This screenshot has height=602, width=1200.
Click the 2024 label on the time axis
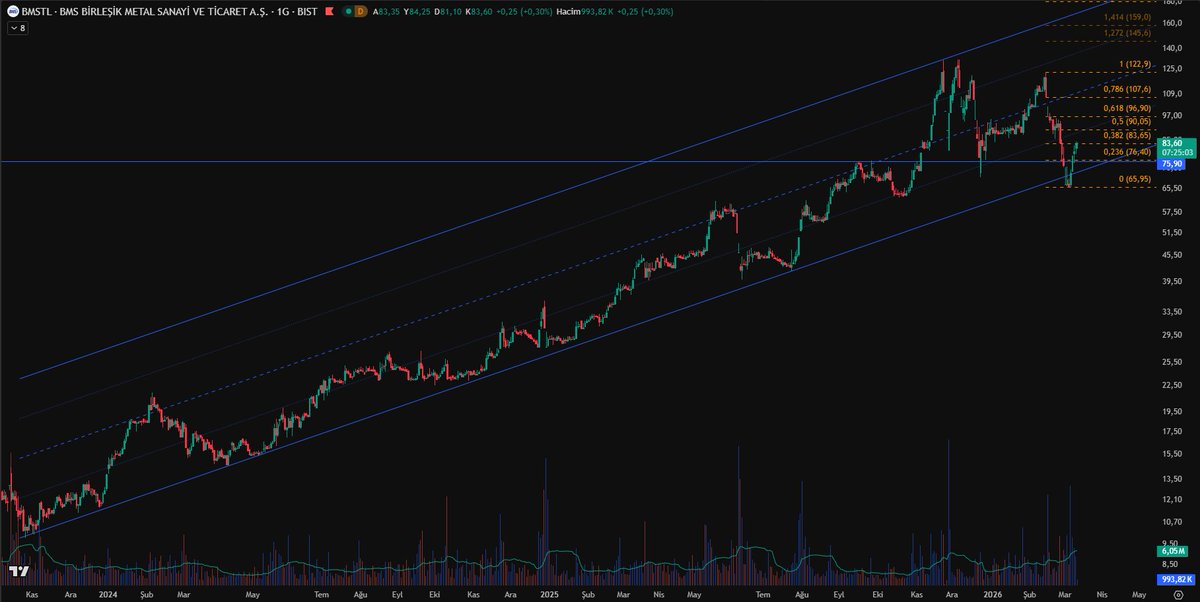tap(108, 593)
